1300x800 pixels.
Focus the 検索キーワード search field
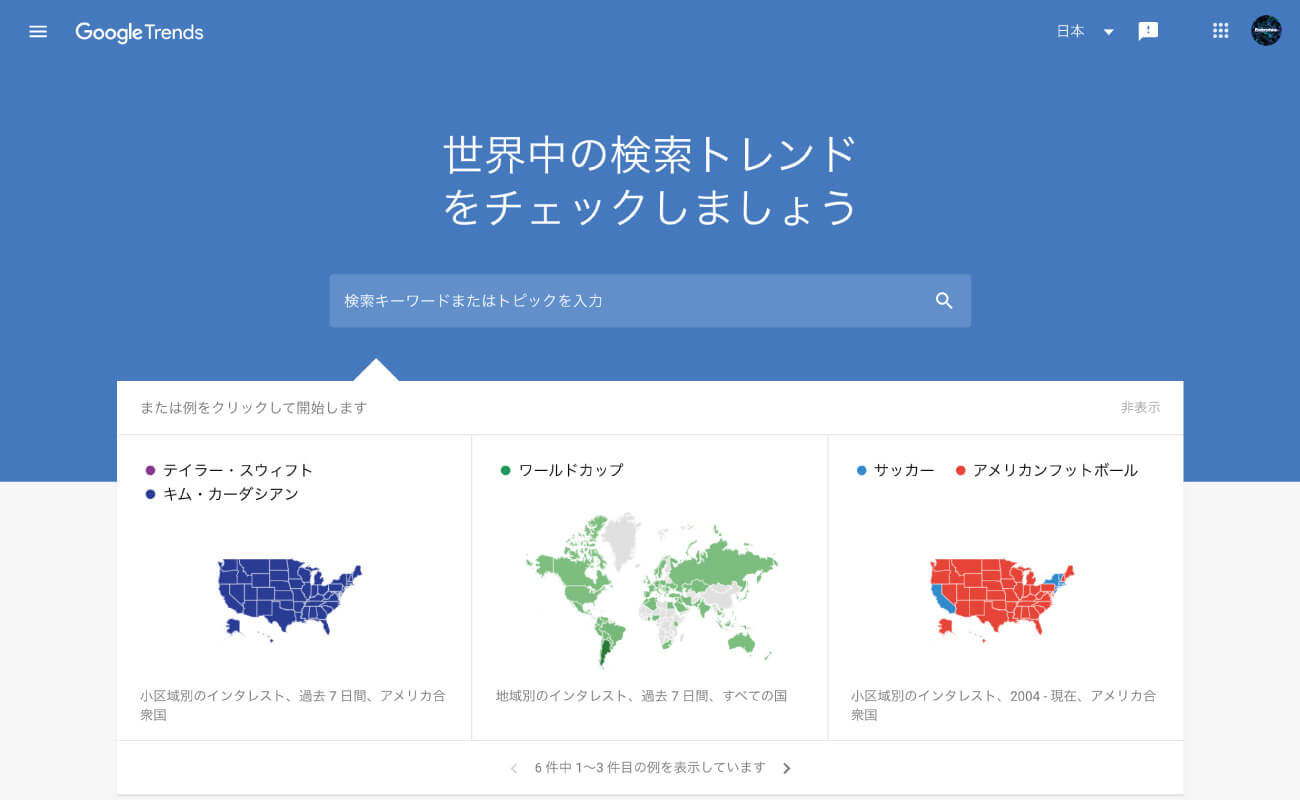coord(650,301)
